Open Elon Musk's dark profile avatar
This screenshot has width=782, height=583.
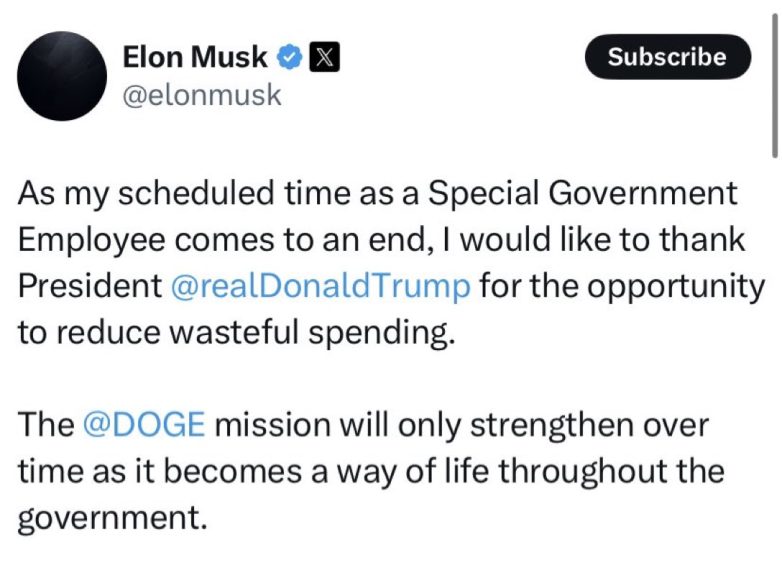pyautogui.click(x=62, y=76)
